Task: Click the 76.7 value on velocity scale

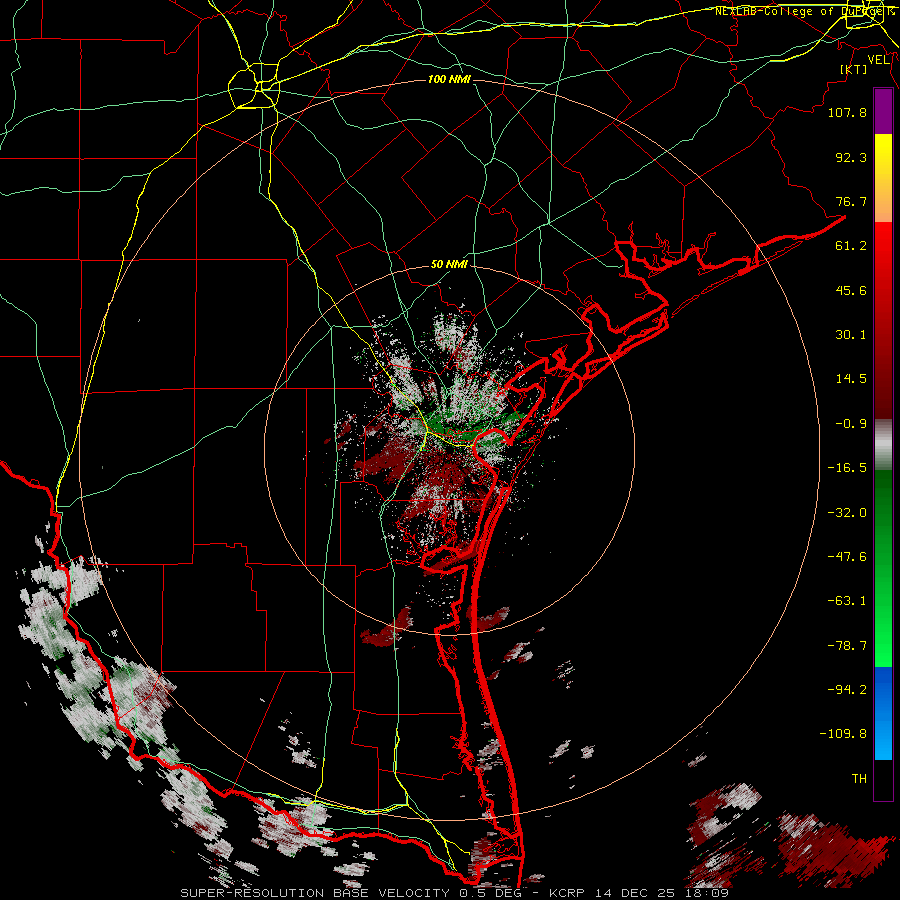Action: coord(851,201)
